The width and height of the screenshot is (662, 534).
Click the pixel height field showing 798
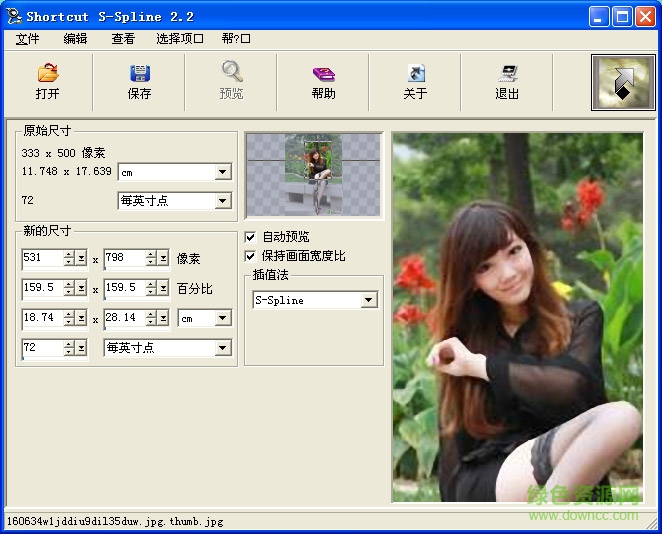click(x=124, y=258)
